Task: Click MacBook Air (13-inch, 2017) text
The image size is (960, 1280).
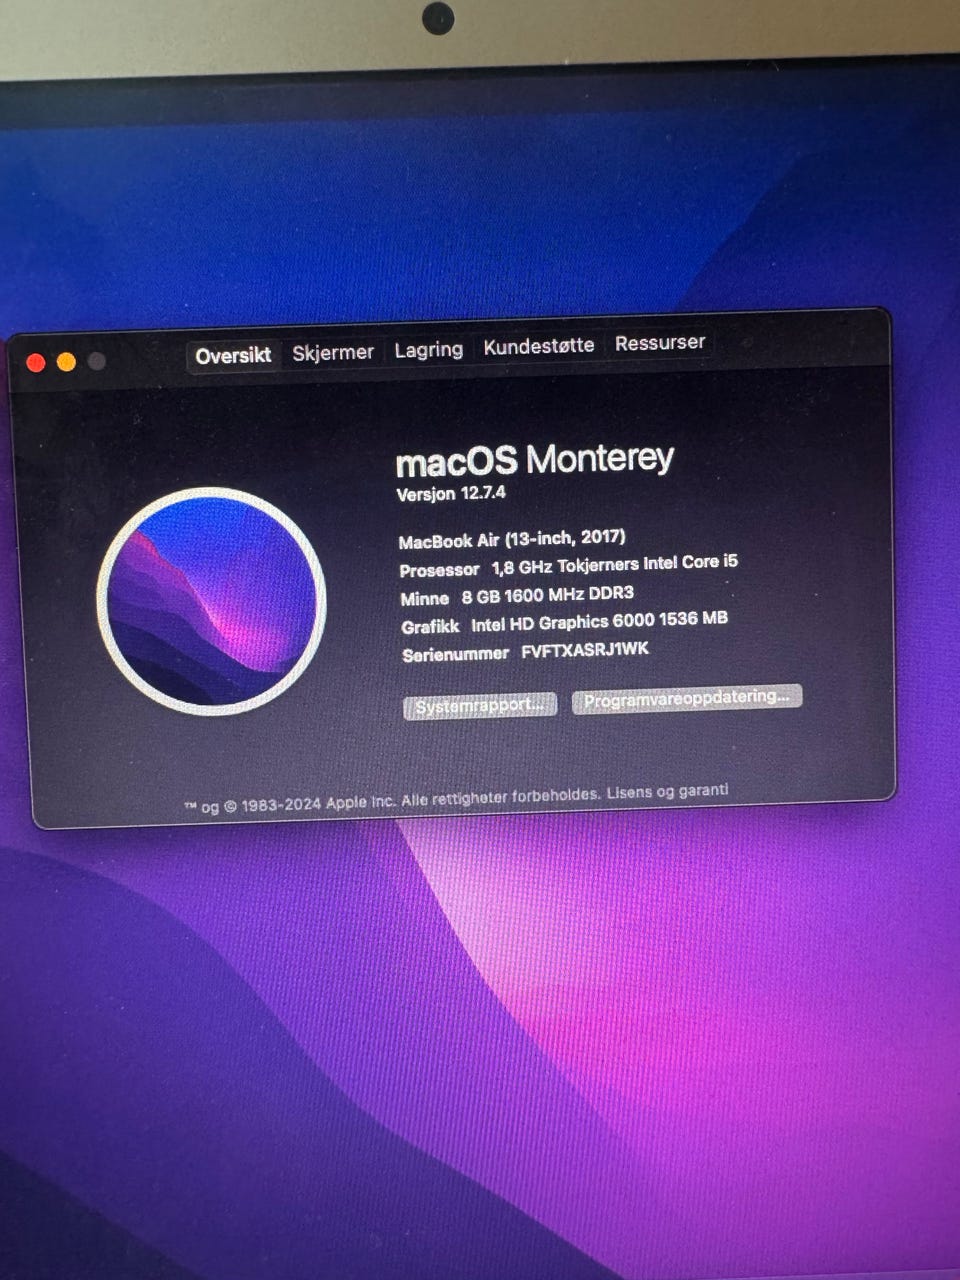Action: 512,539
